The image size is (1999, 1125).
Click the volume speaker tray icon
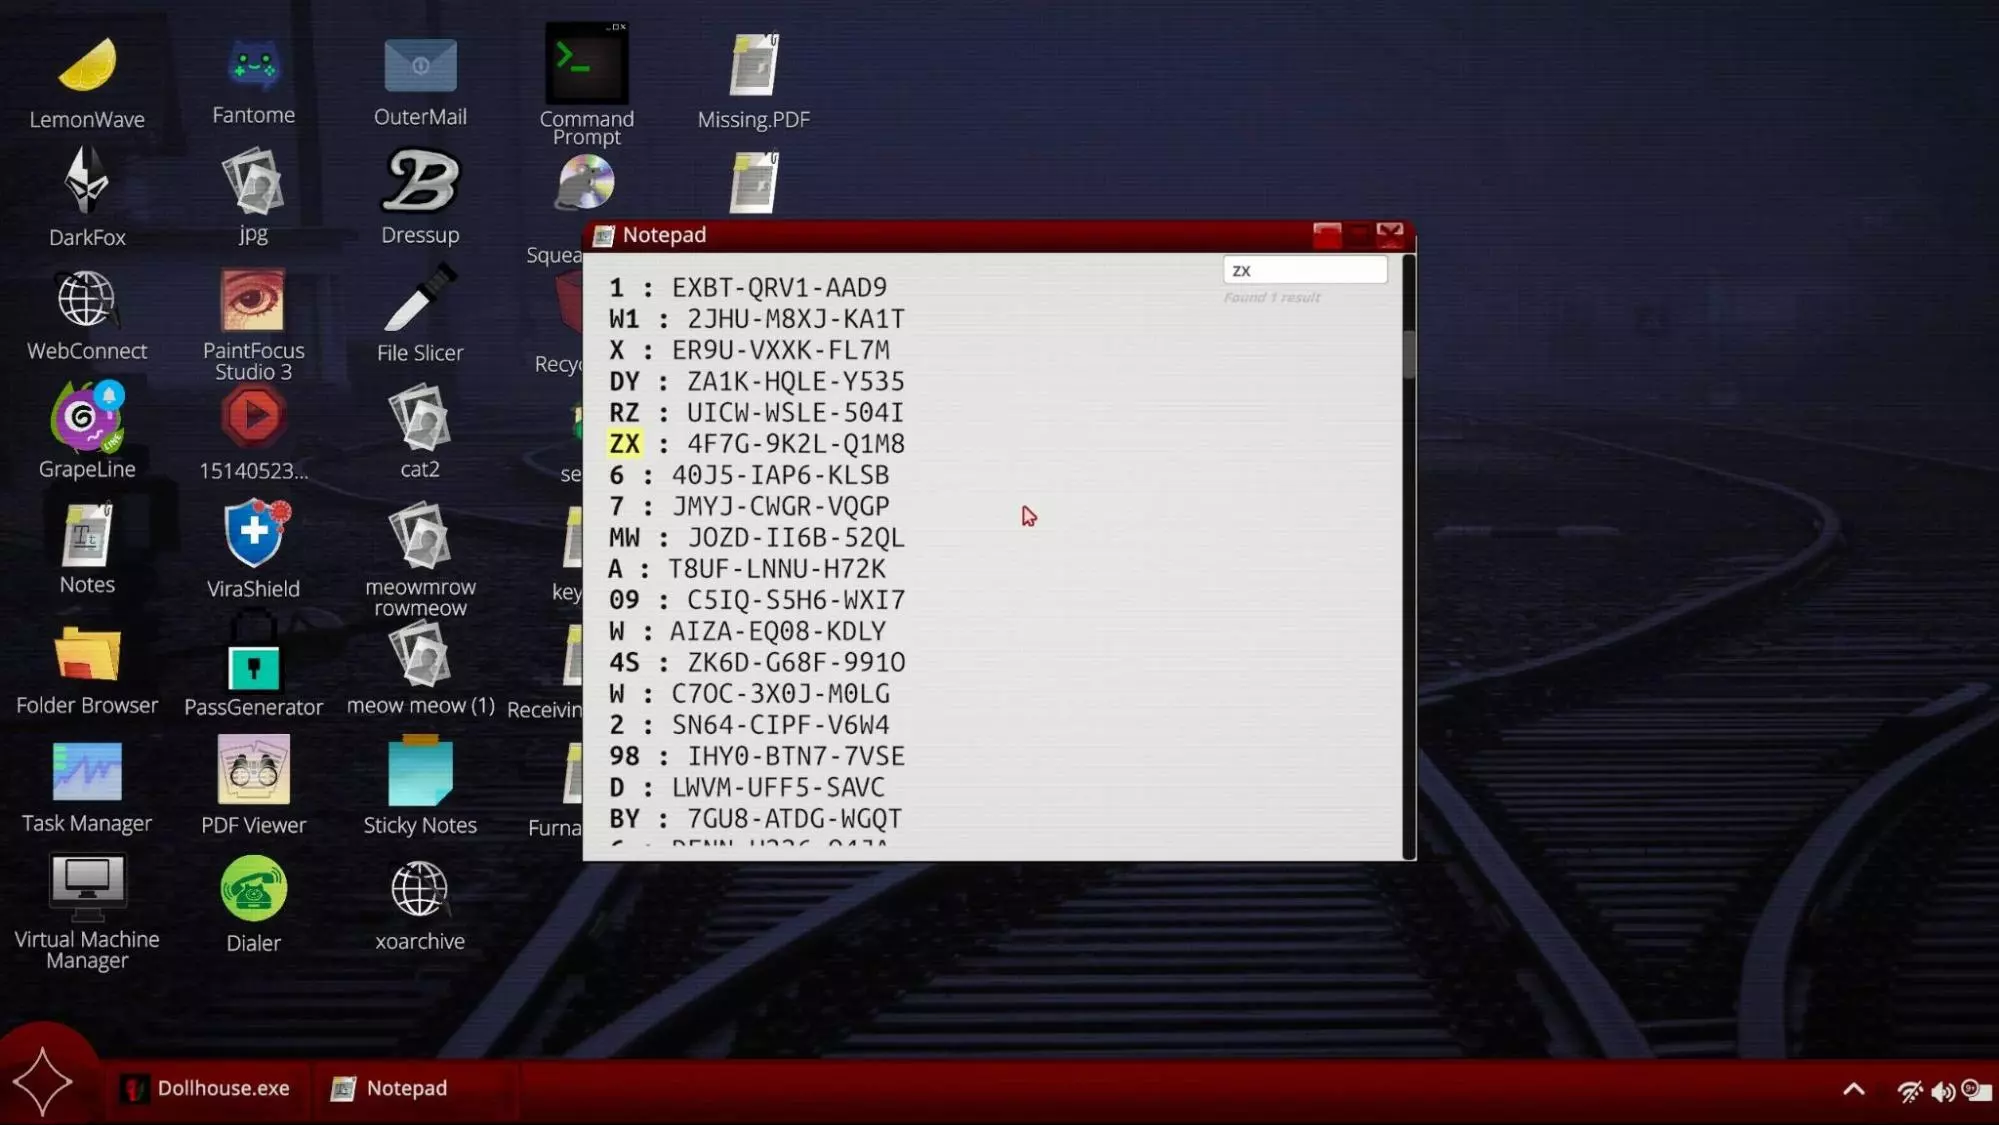point(1942,1092)
